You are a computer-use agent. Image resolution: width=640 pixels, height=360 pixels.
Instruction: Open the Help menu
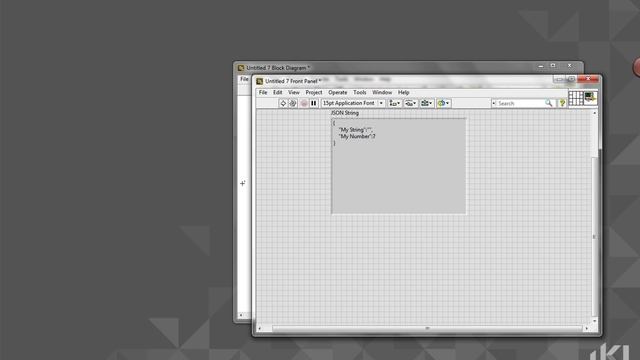click(x=403, y=93)
